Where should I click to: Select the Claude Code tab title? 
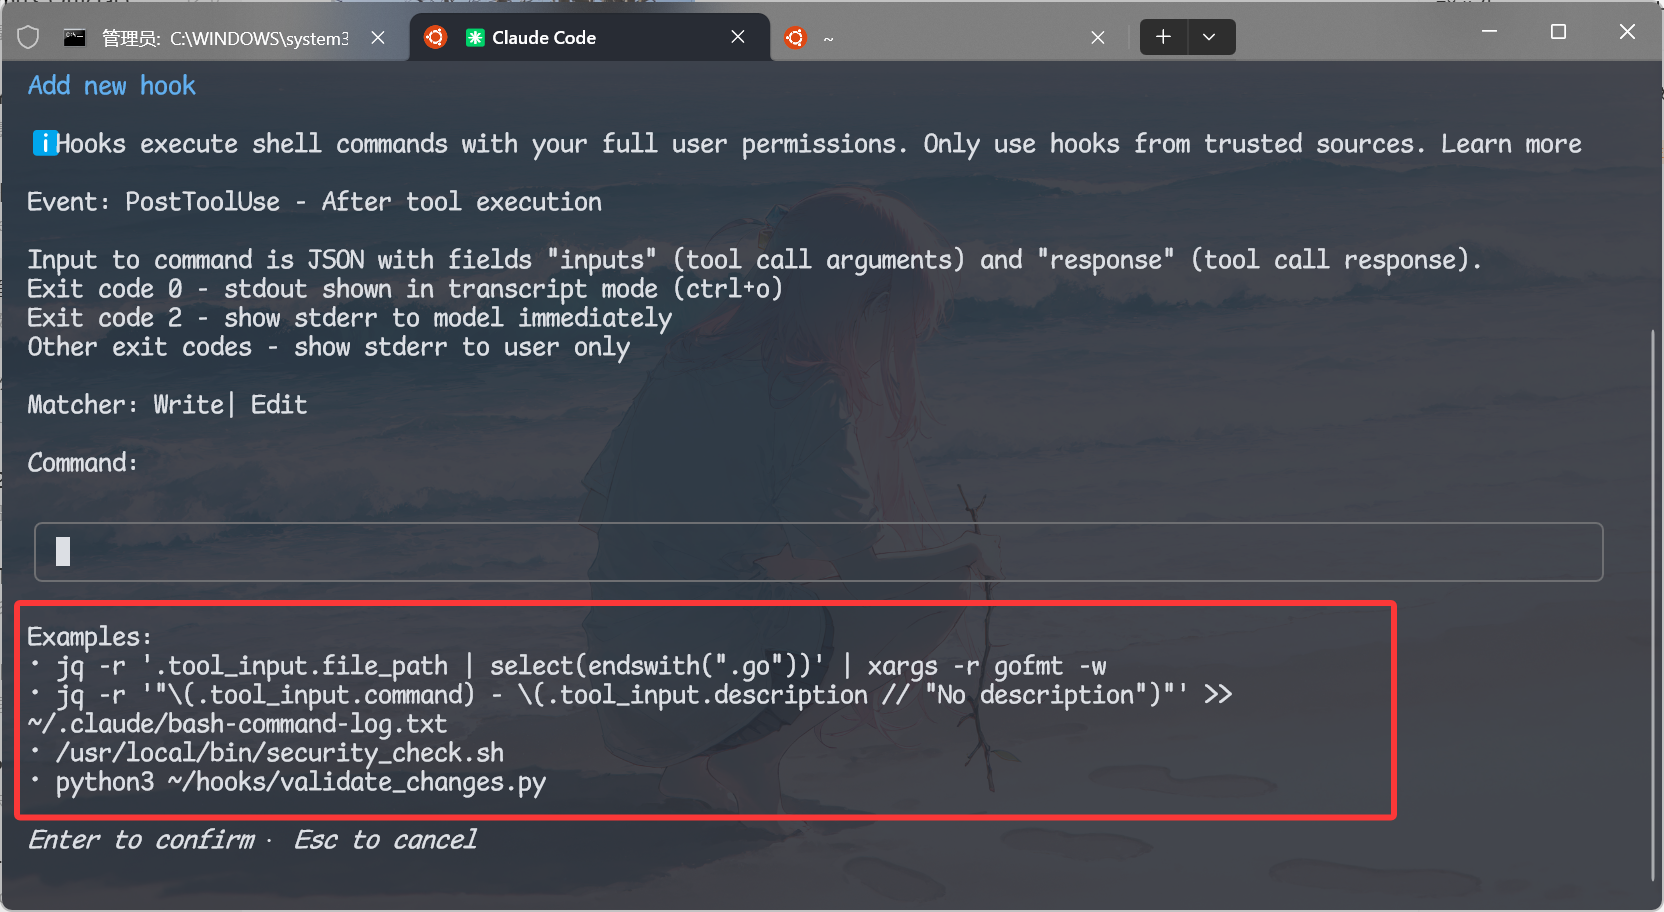tap(544, 38)
